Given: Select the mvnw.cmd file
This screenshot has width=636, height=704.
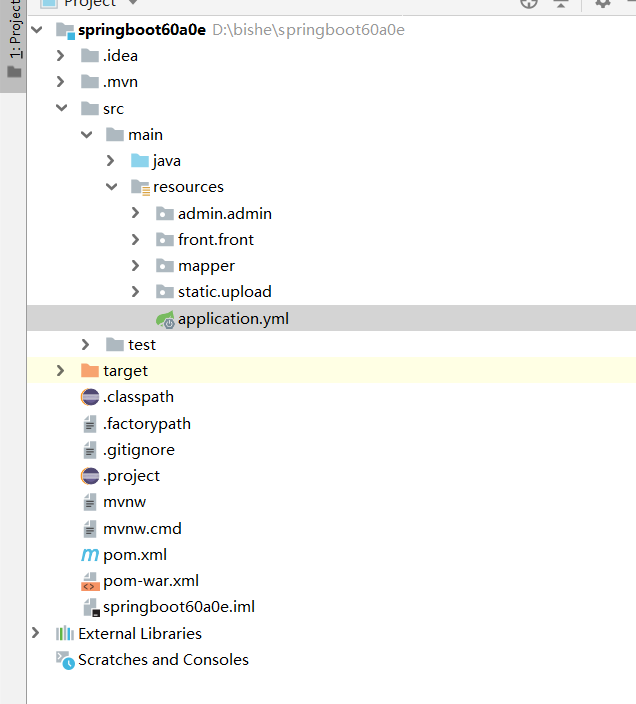Looking at the screenshot, I should (x=142, y=528).
